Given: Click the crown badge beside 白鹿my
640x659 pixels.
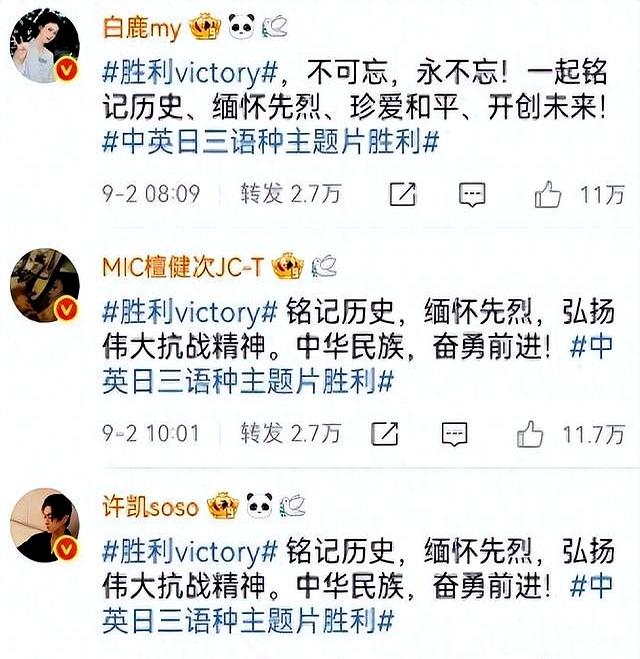Looking at the screenshot, I should 205,27.
